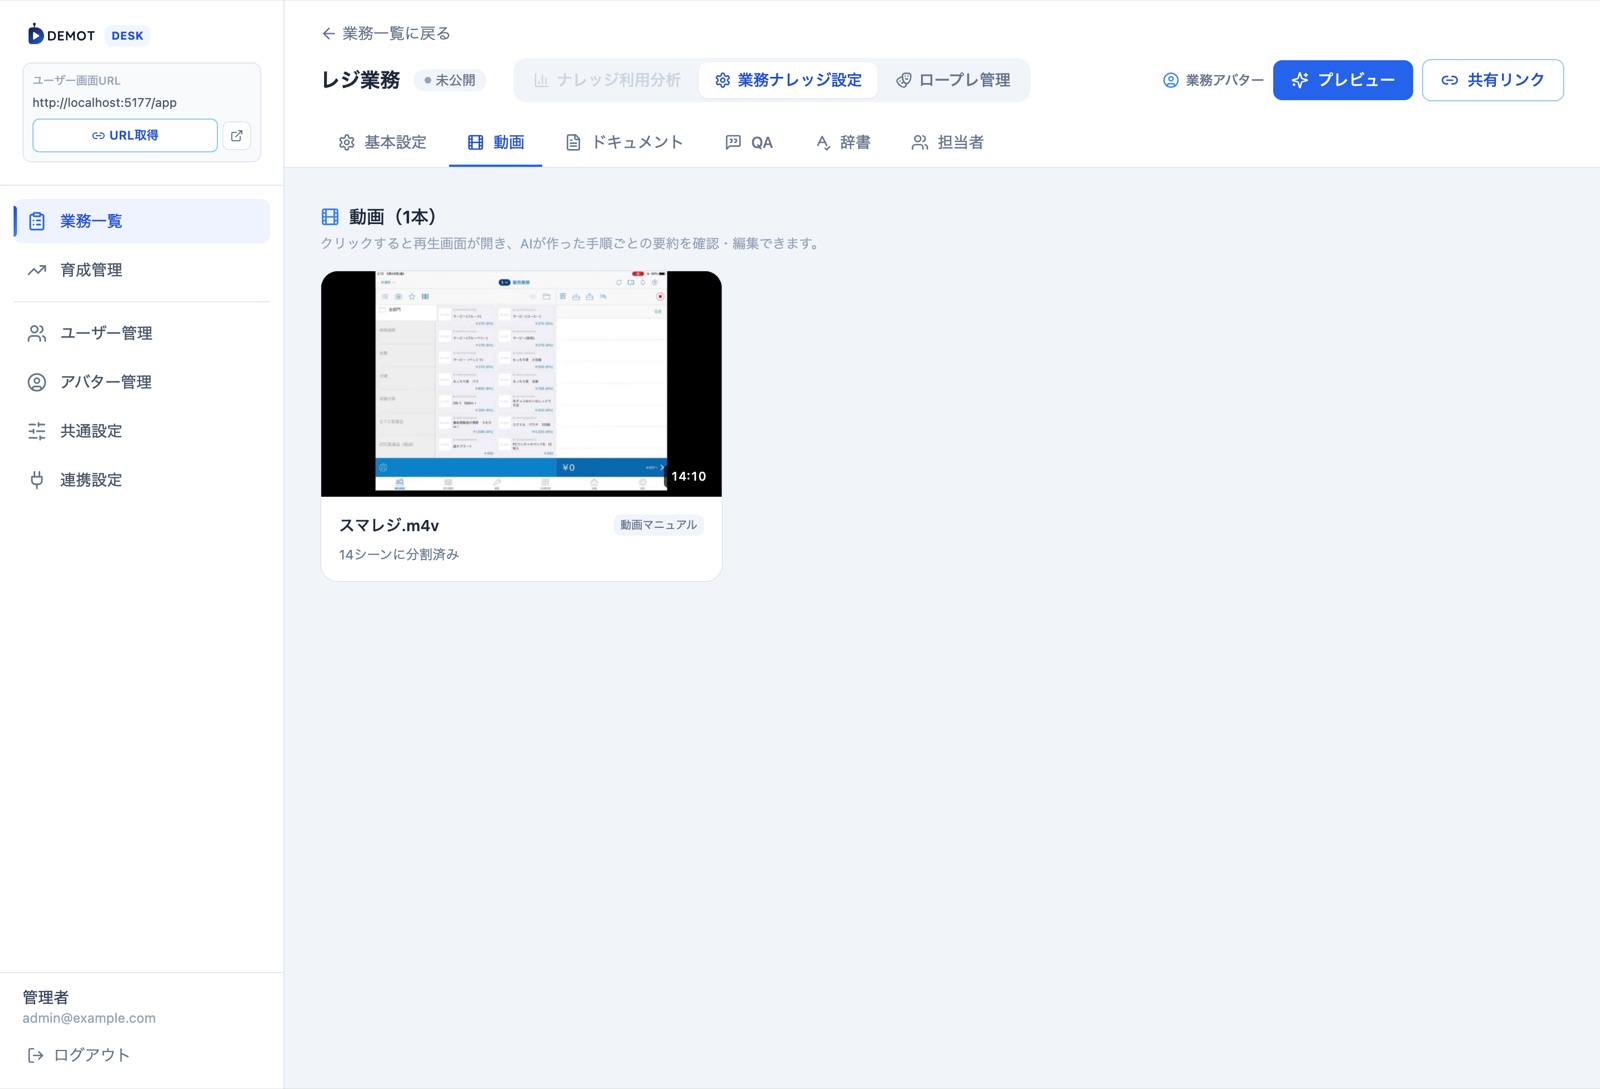Open the スマレジ.m4v video thumbnail
Viewport: 1600px width, 1089px height.
[521, 384]
